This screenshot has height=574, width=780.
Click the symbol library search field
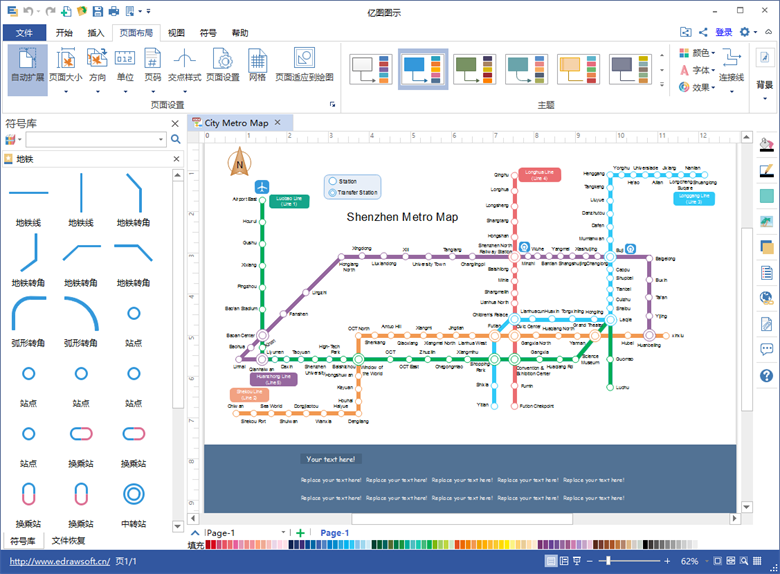tap(96, 139)
